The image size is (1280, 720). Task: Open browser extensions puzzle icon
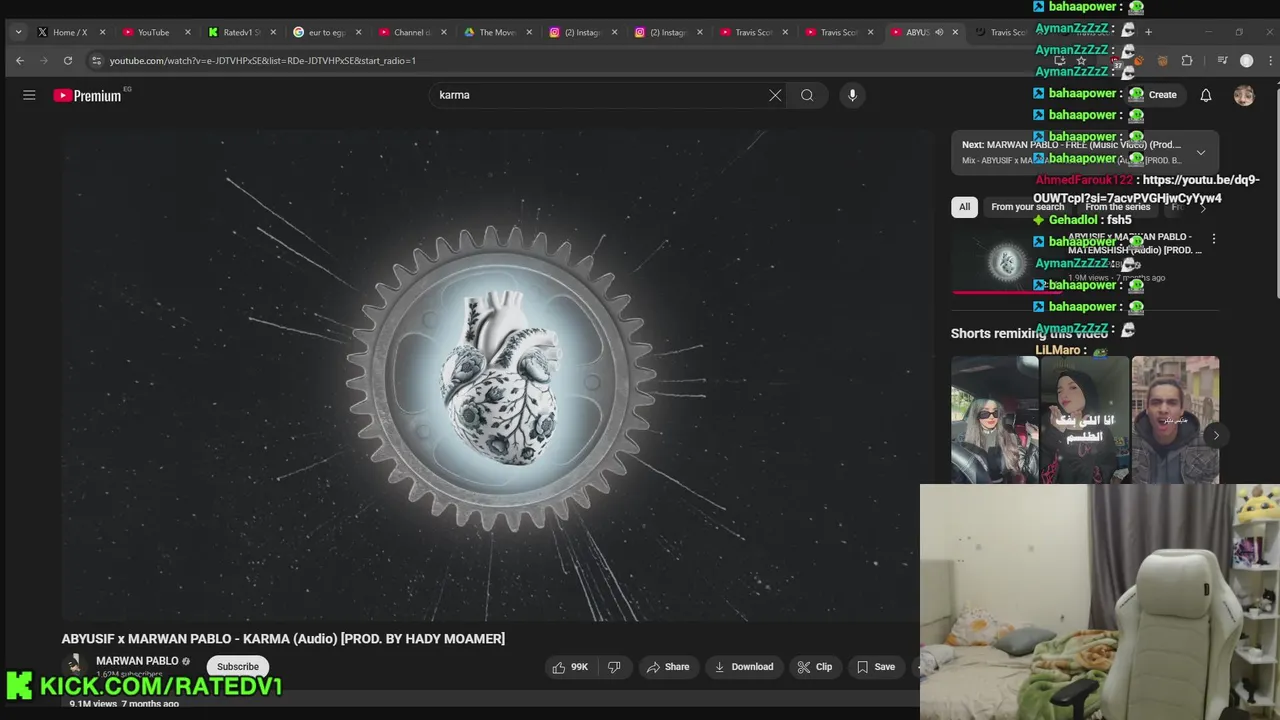(x=1187, y=61)
